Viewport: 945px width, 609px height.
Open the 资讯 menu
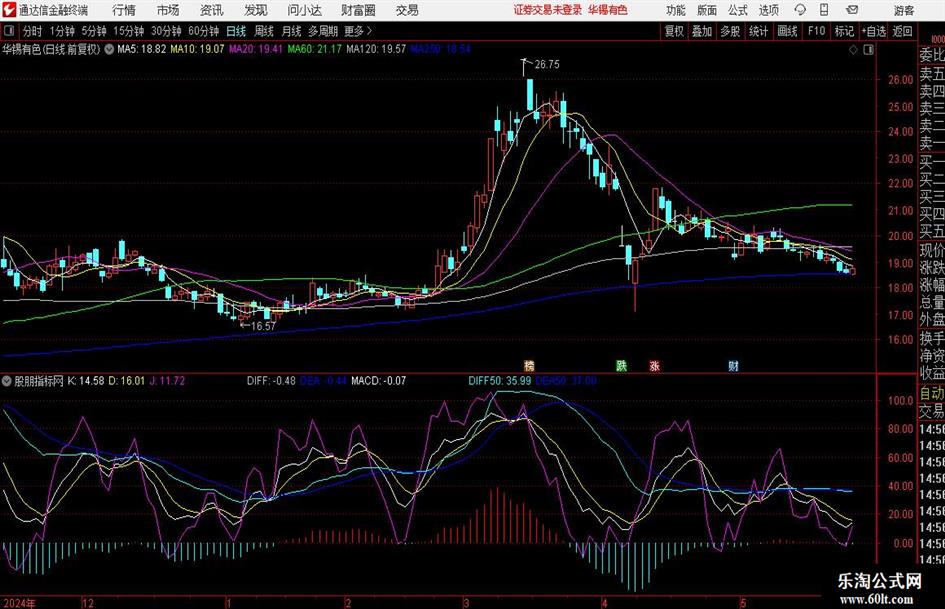[212, 10]
